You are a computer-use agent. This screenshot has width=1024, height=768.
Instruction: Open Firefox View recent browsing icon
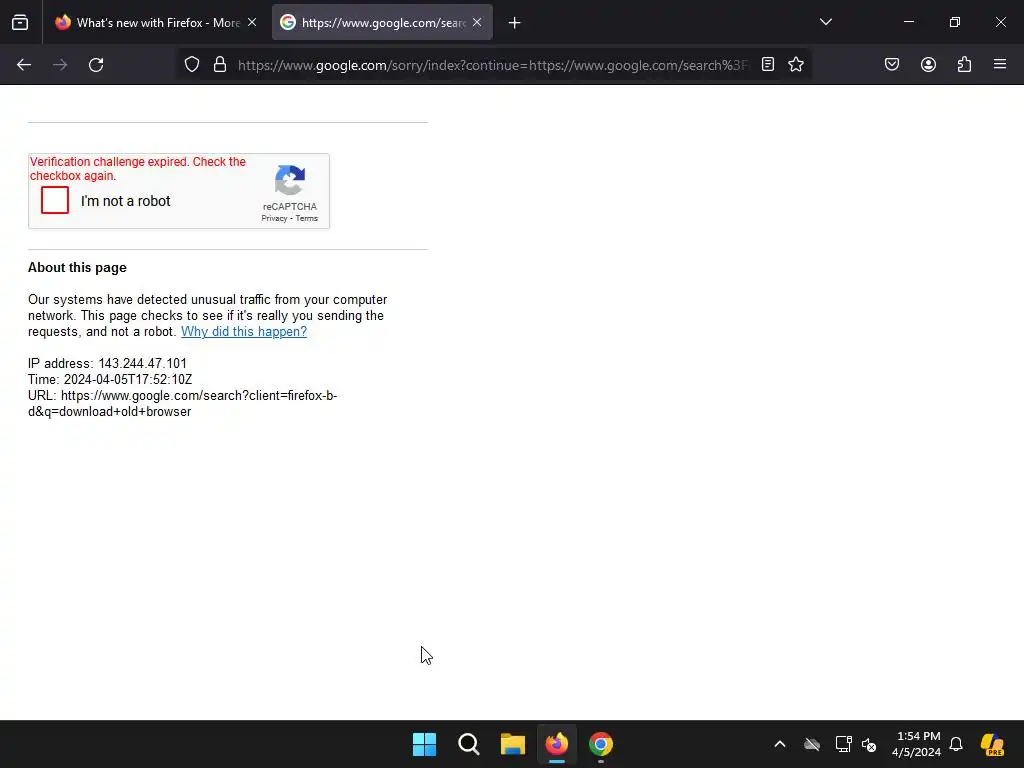click(20, 23)
